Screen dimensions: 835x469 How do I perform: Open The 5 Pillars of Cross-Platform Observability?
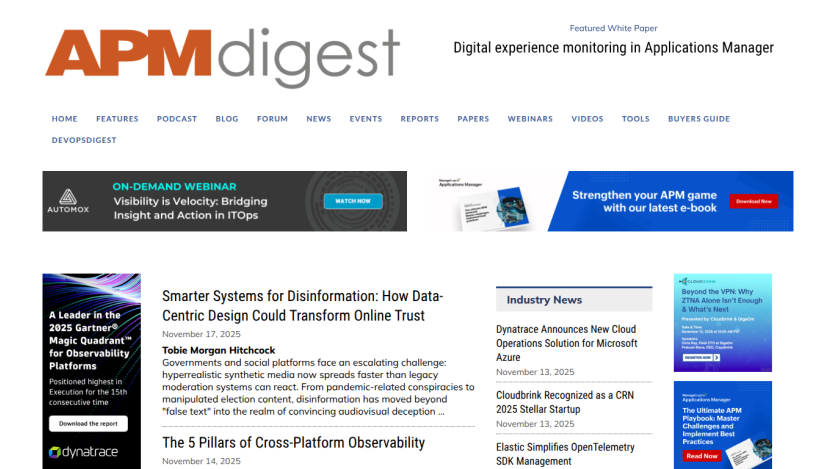[x=293, y=442]
